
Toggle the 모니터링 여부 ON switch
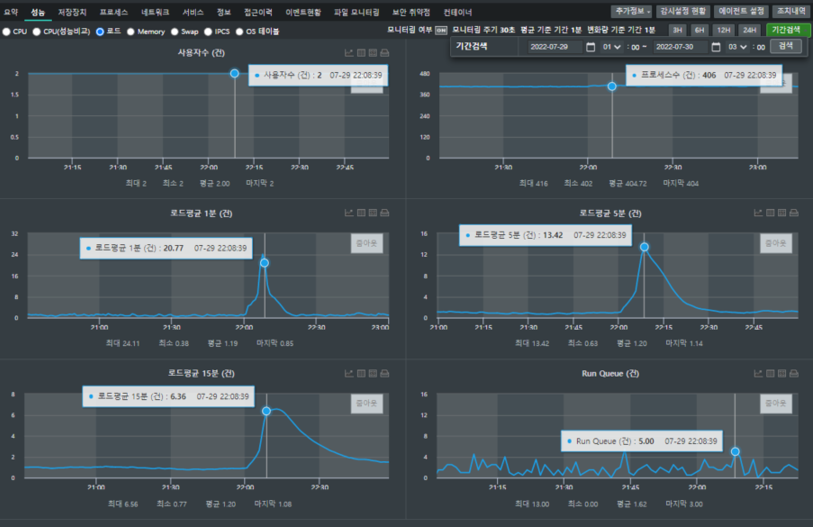(x=441, y=30)
